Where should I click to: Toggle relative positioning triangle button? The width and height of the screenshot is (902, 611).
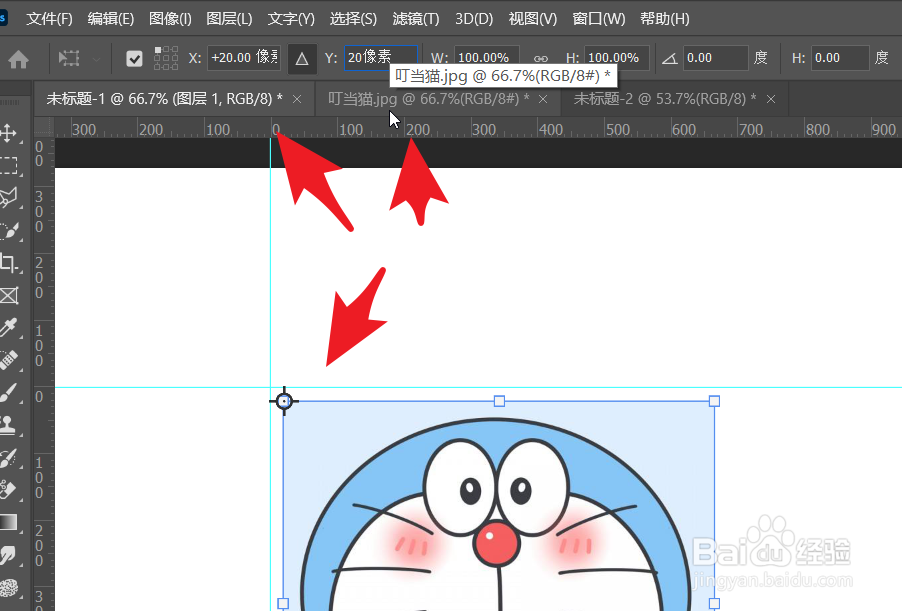(302, 59)
